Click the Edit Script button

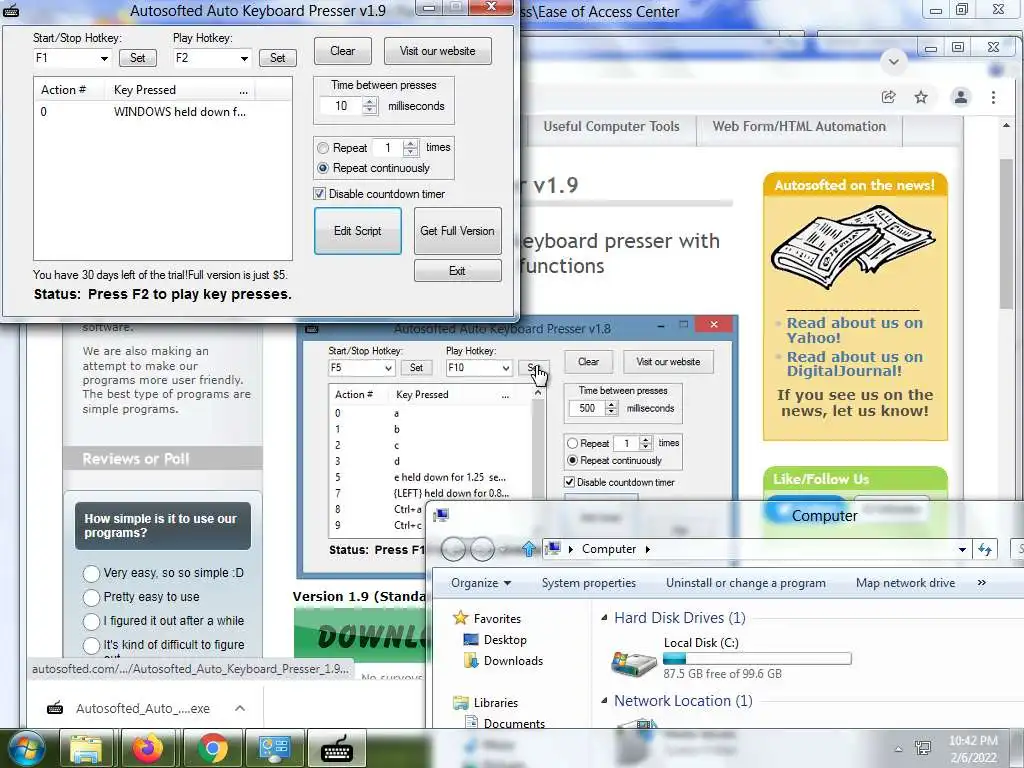(x=357, y=231)
